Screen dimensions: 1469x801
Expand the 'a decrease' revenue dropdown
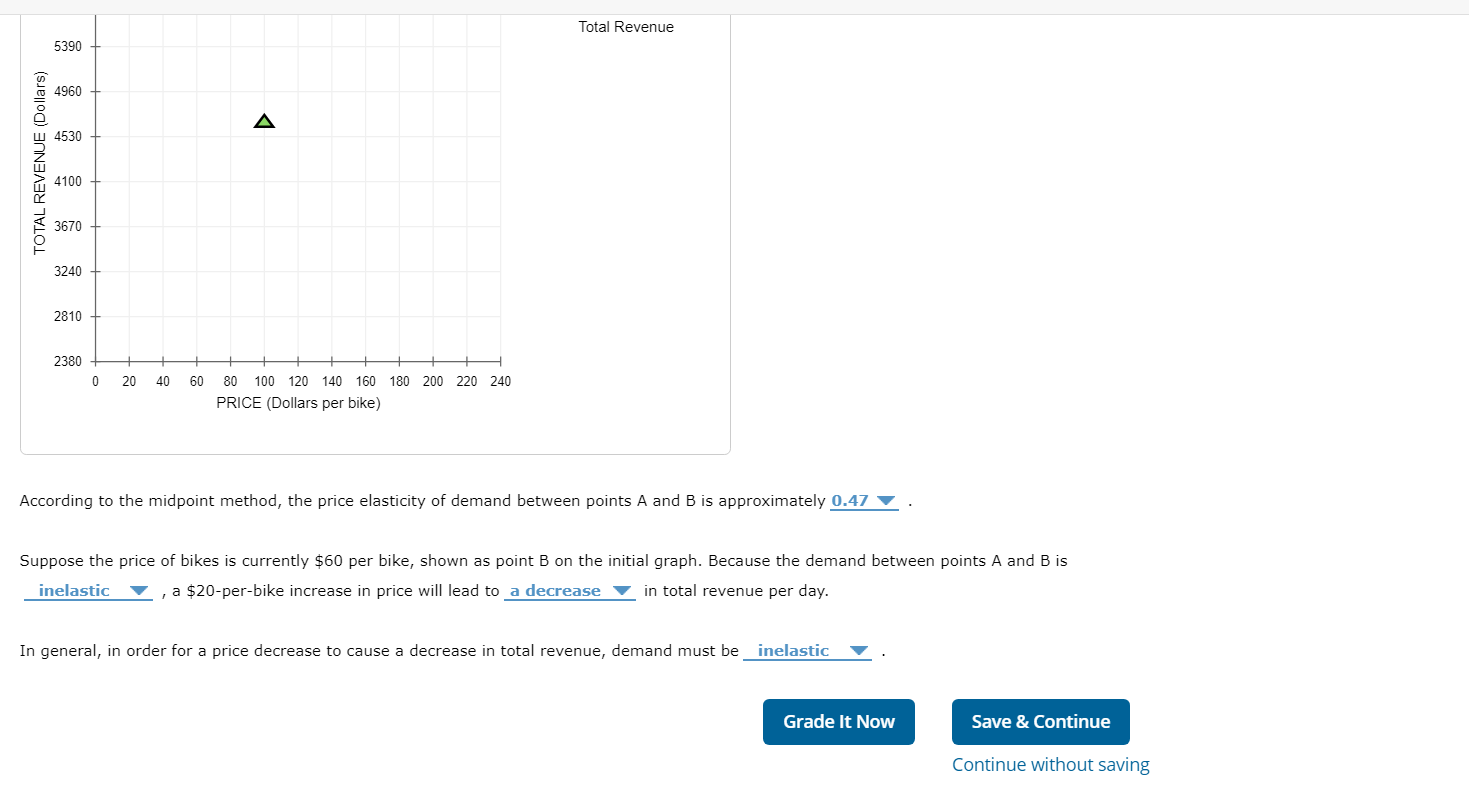[x=567, y=590]
